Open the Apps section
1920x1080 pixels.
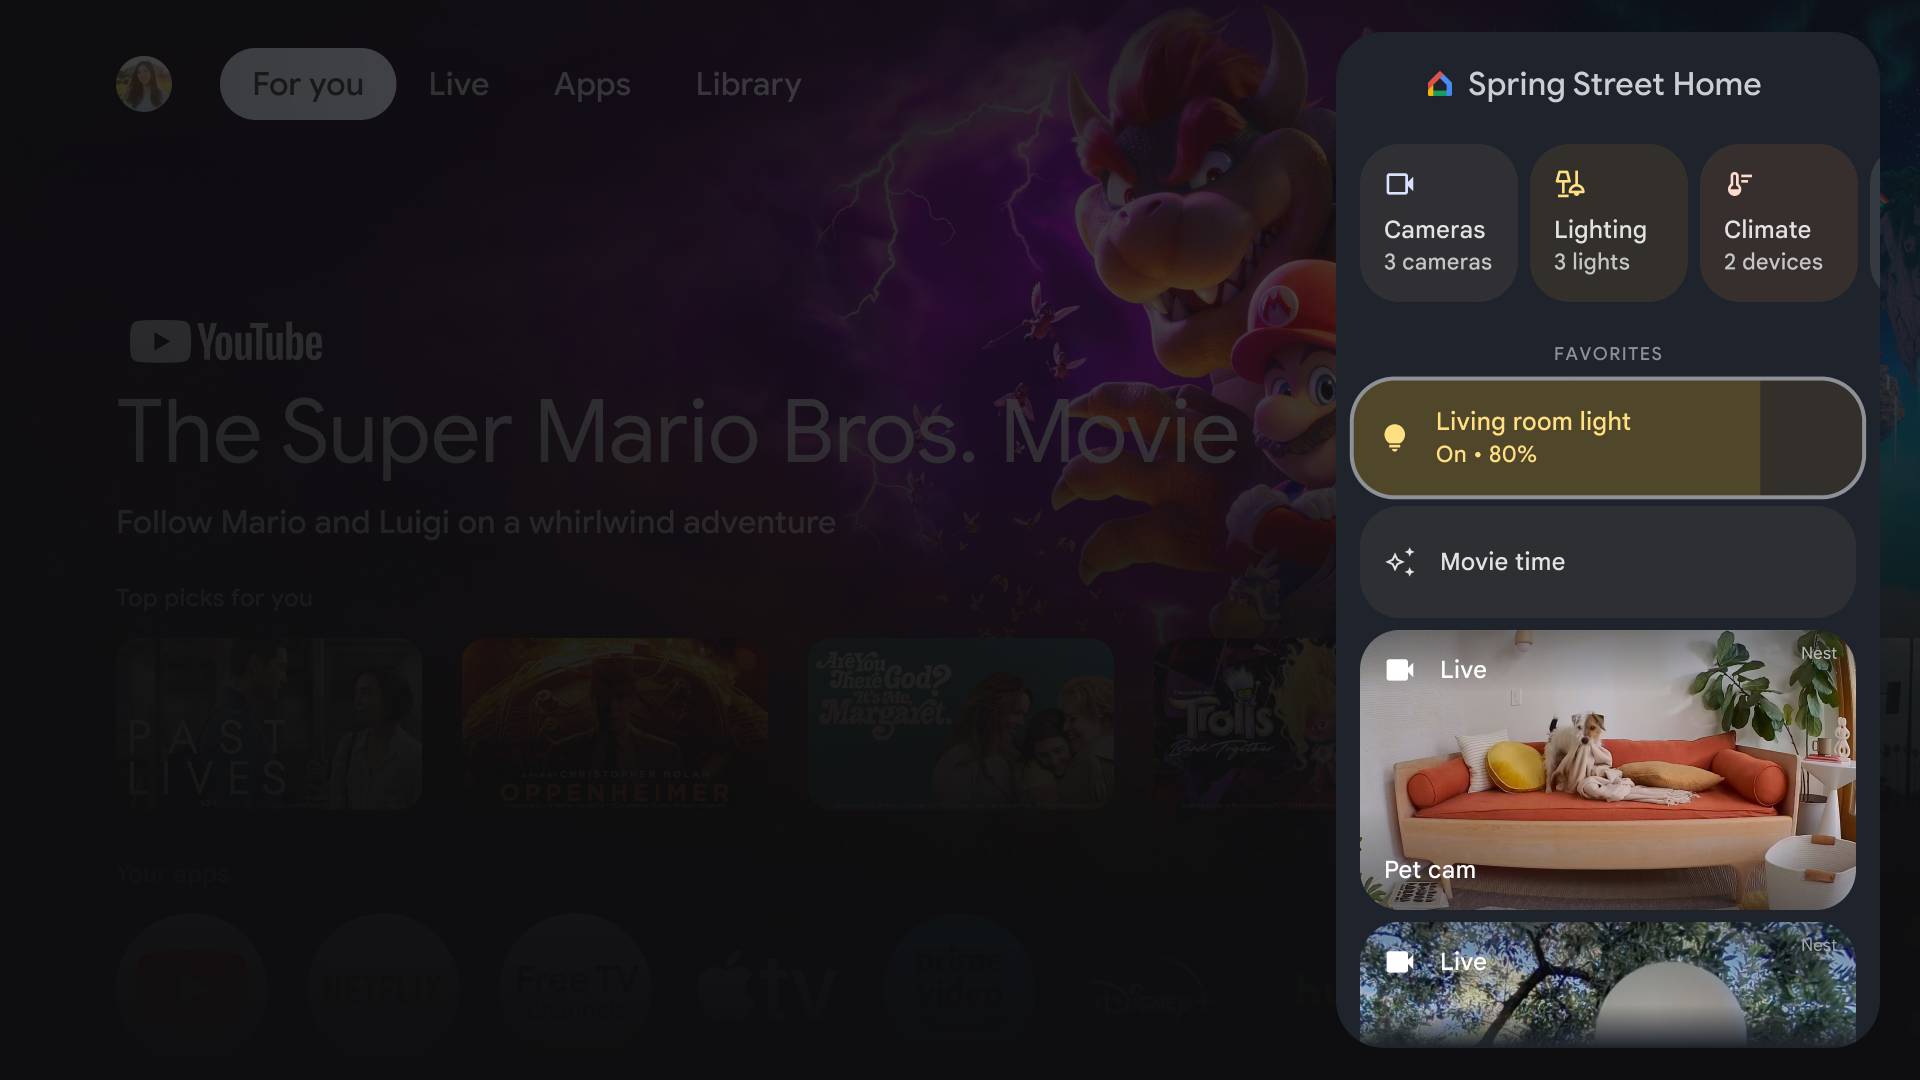pos(592,83)
